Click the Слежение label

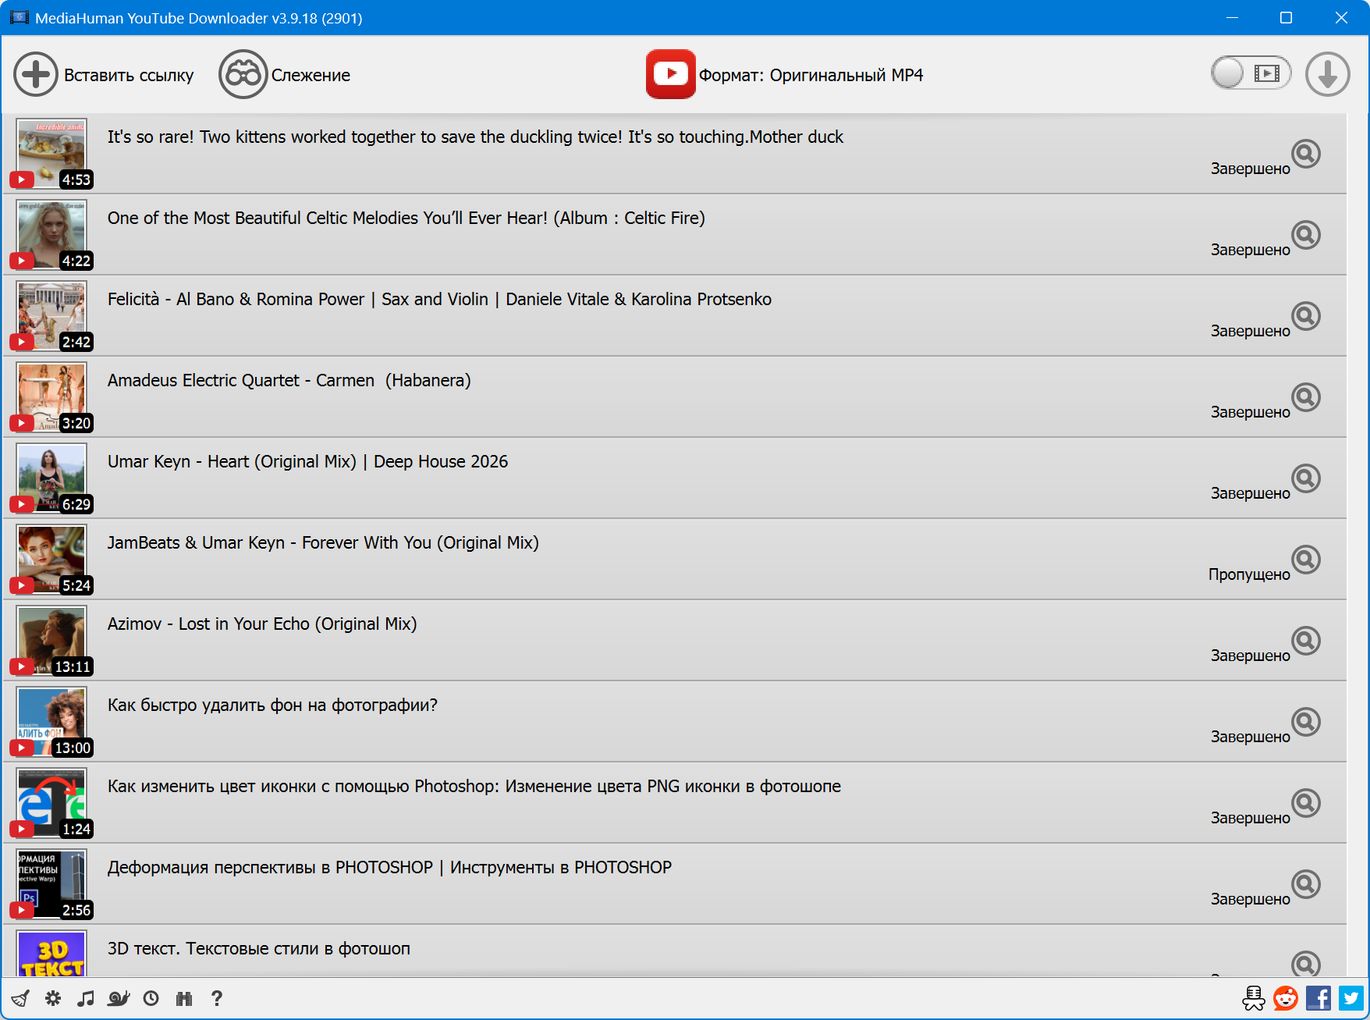click(x=311, y=76)
